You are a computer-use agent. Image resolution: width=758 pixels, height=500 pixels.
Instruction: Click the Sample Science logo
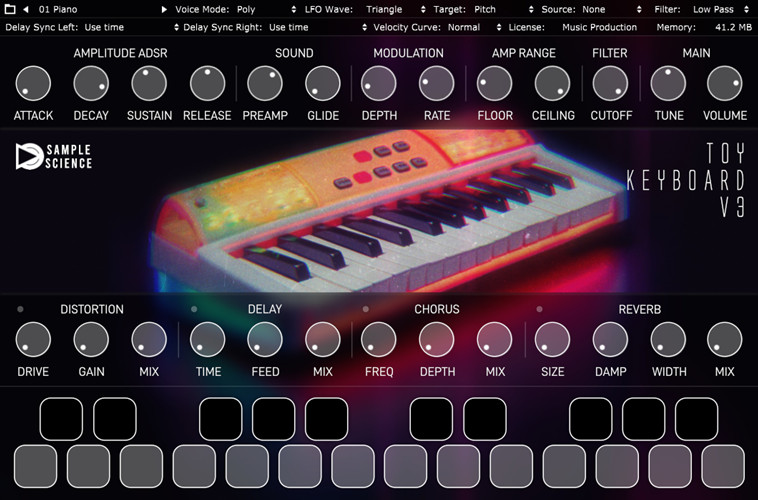(54, 157)
